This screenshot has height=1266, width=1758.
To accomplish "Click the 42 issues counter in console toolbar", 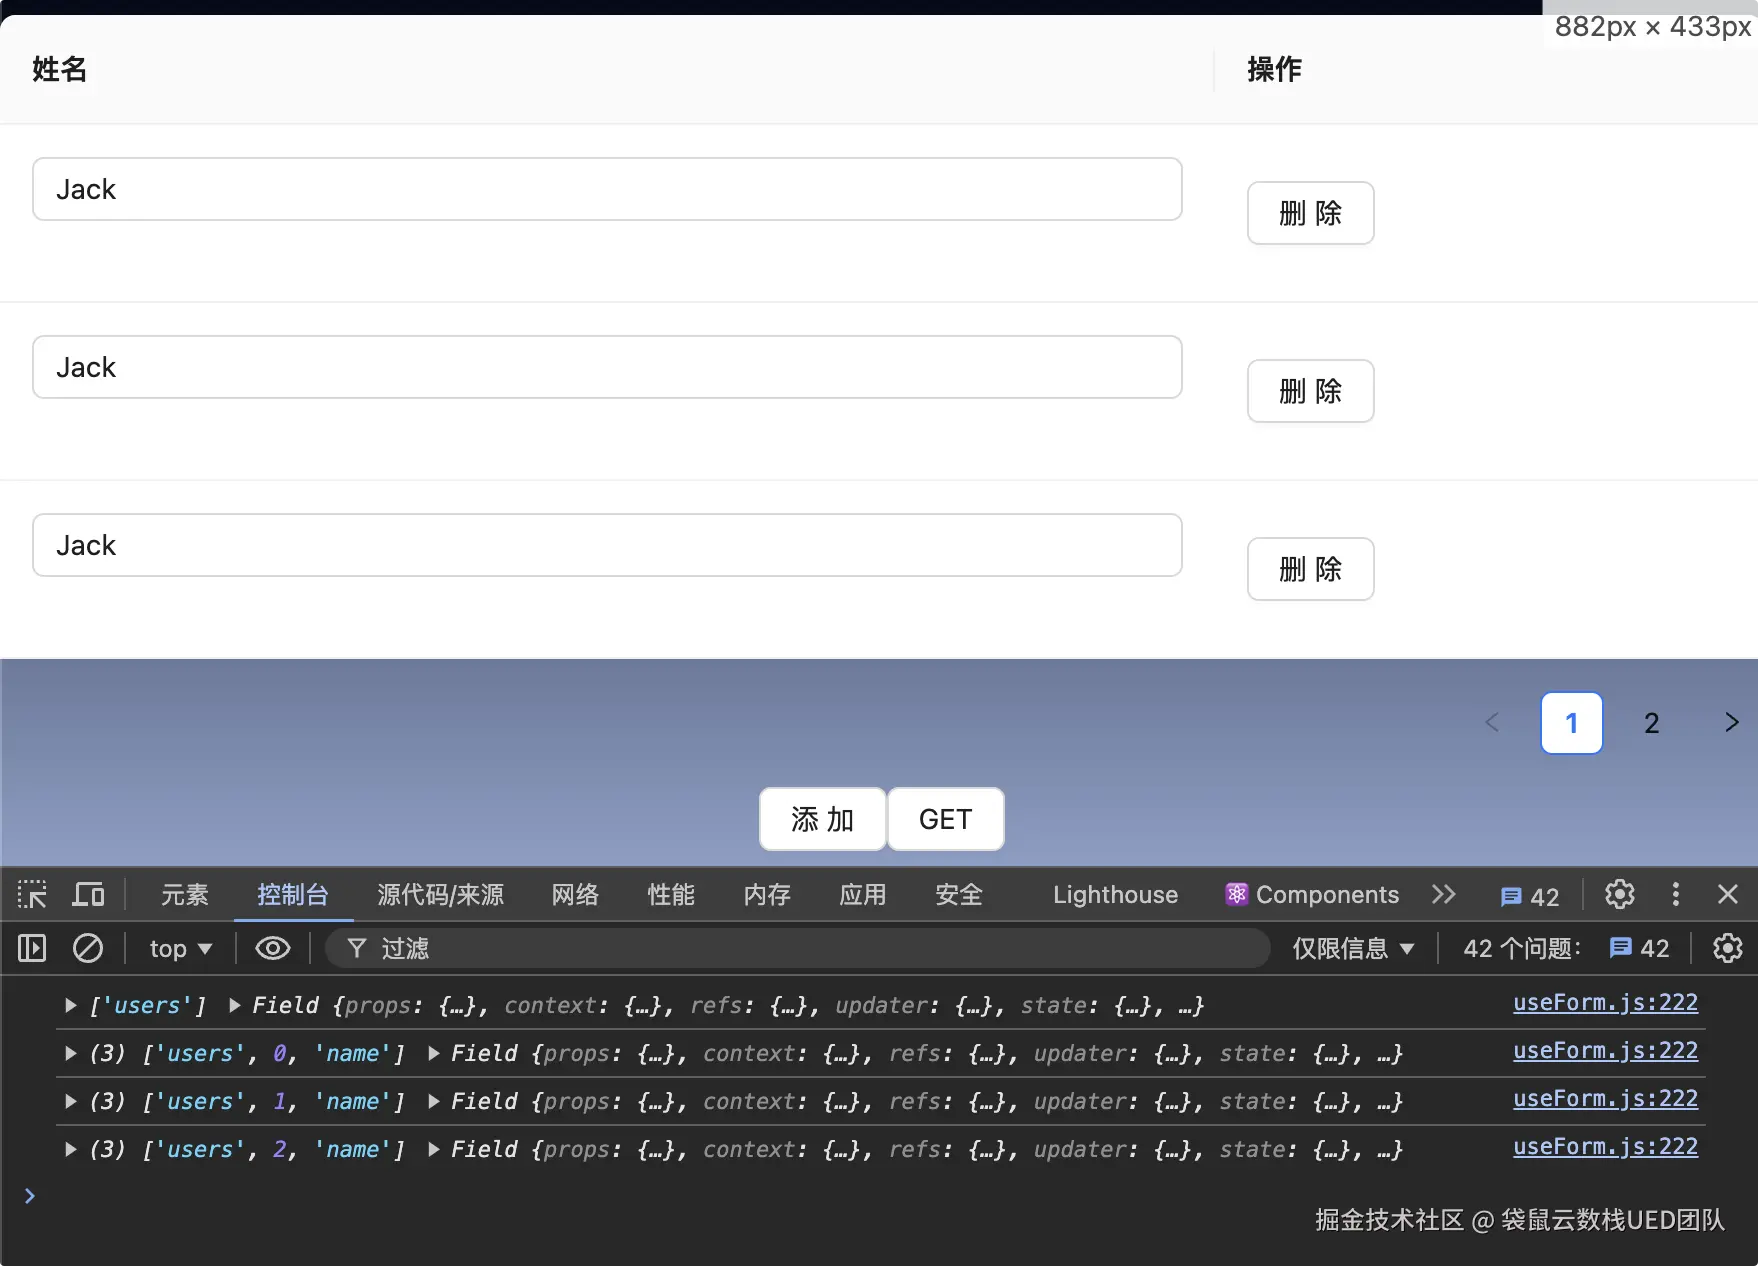I will [1640, 948].
